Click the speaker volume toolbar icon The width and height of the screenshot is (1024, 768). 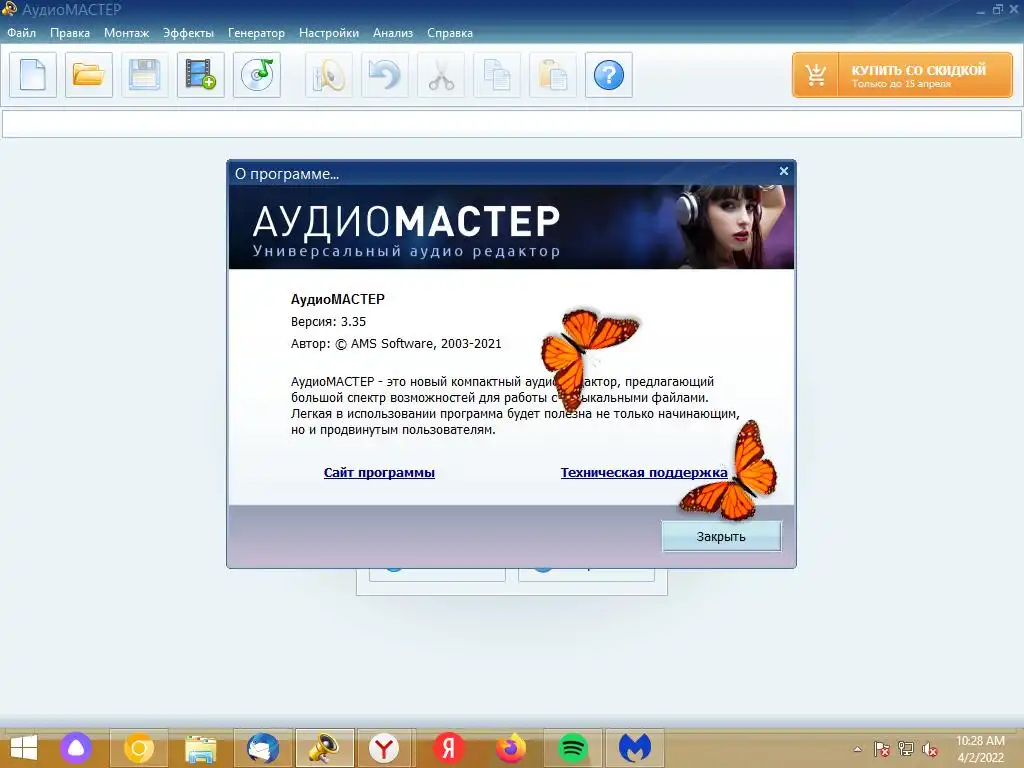[328, 75]
